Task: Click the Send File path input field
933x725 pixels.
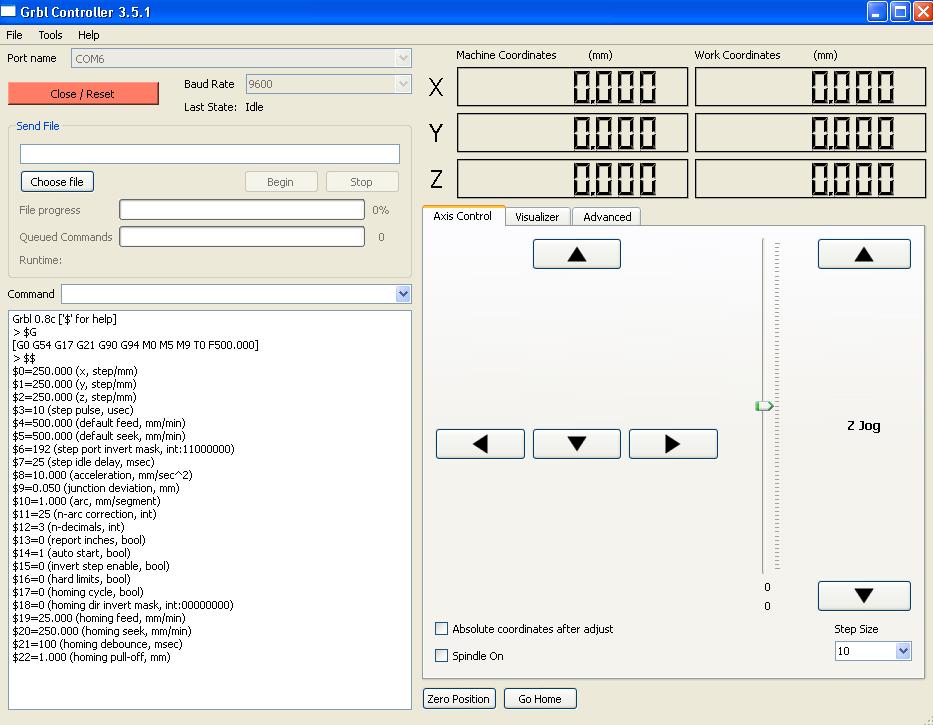Action: click(210, 154)
